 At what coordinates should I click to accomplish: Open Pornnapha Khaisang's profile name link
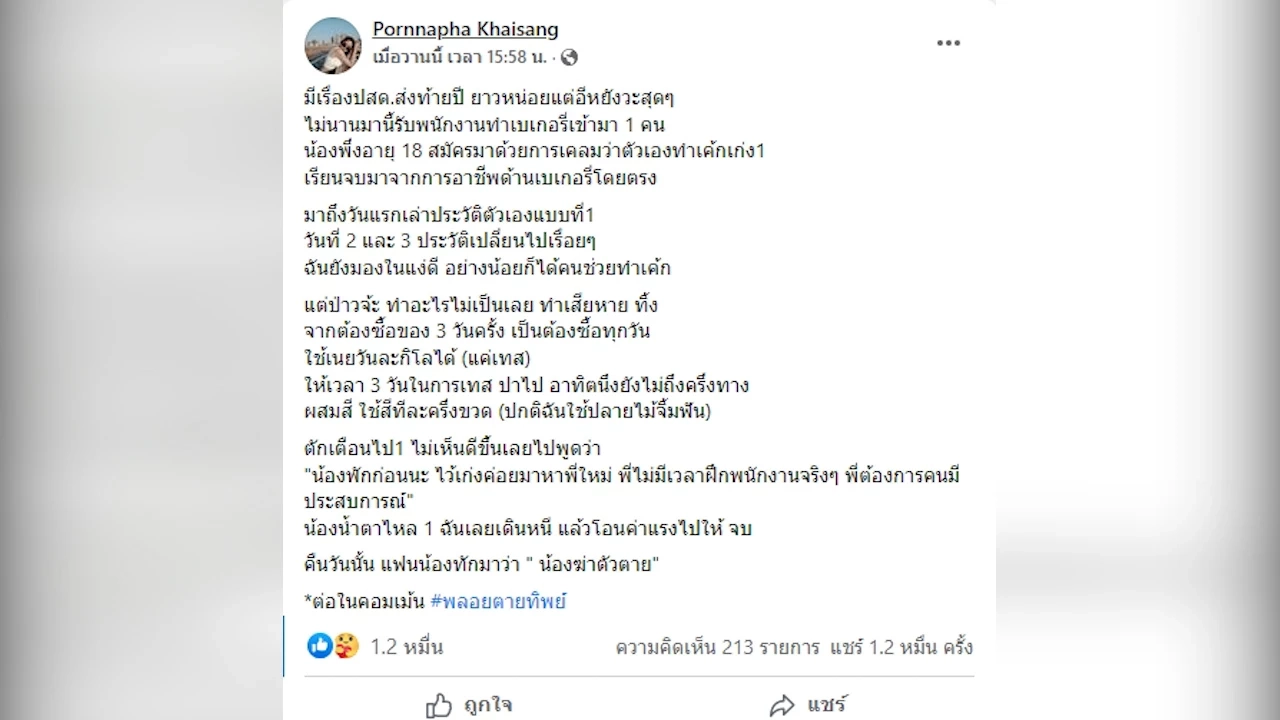(x=465, y=29)
